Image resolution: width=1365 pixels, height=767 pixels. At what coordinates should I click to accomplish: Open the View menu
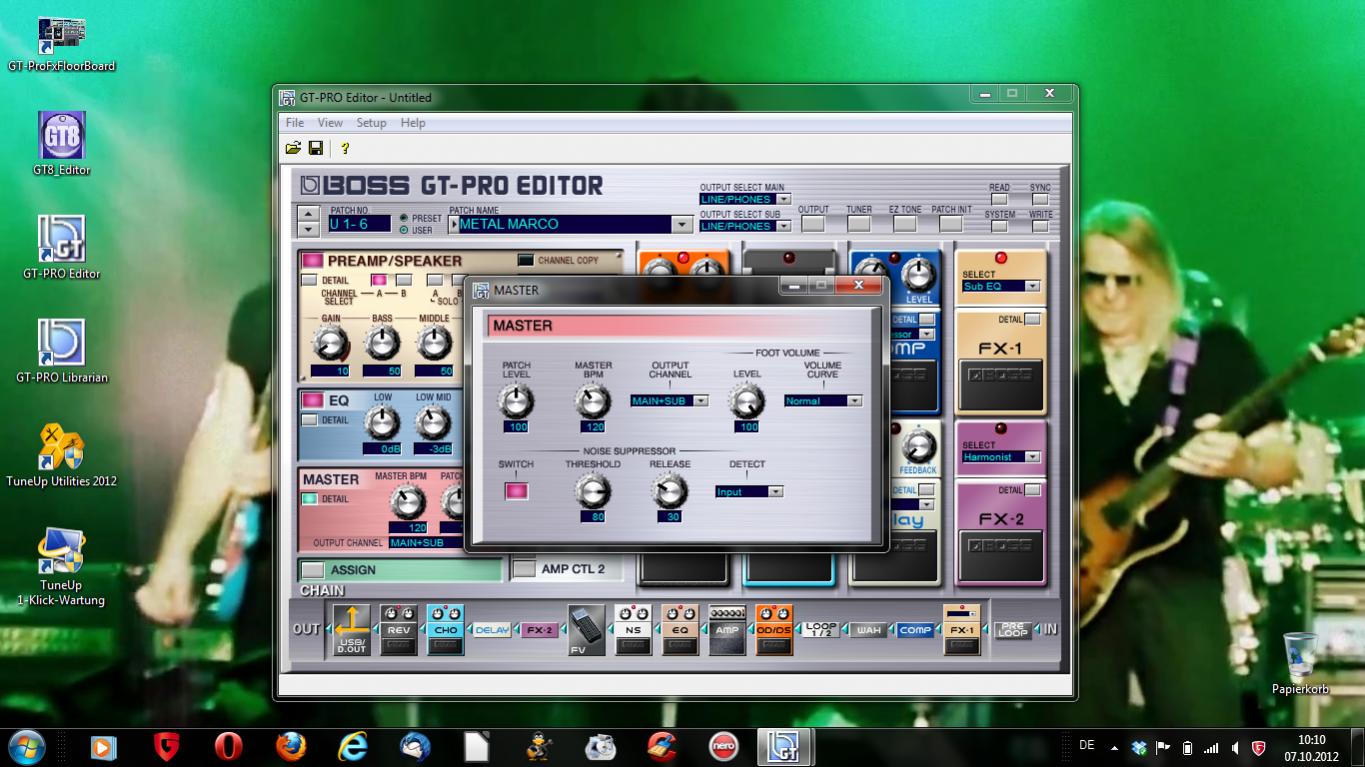coord(330,123)
